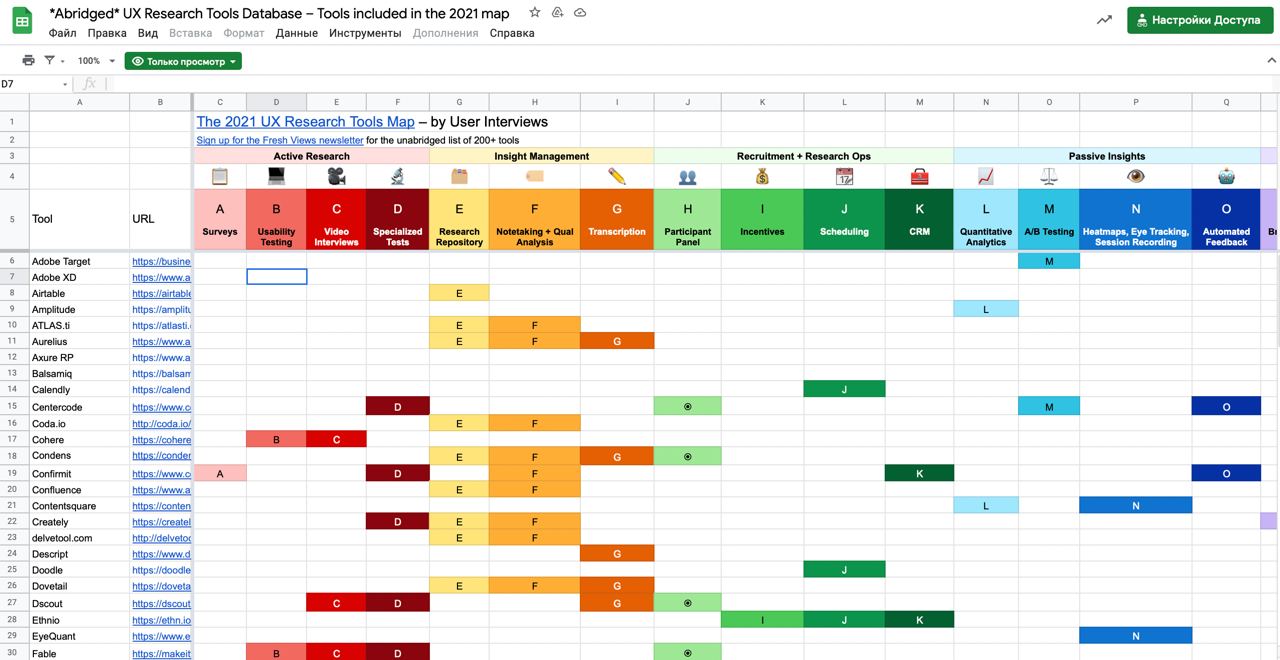Click the Usability Testing laptop icon
1280x660 pixels.
point(276,176)
